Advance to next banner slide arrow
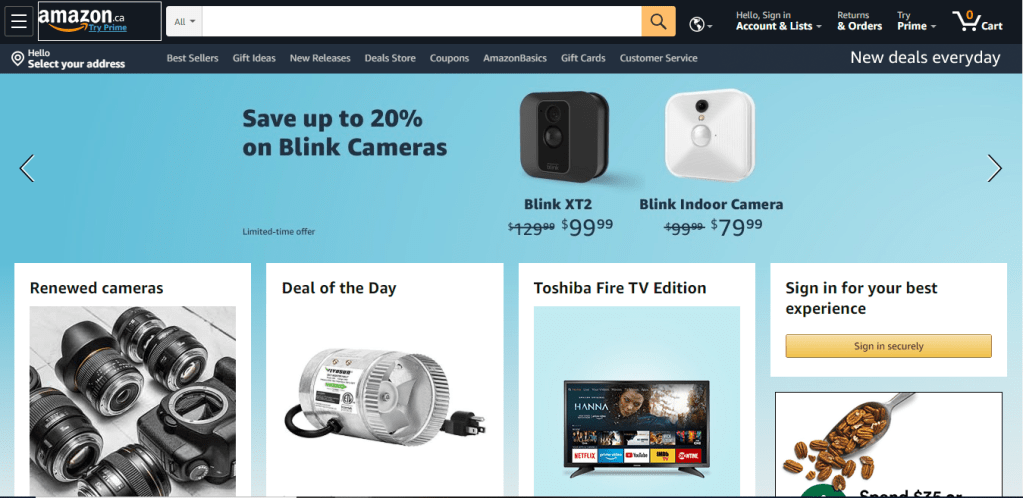 994,168
